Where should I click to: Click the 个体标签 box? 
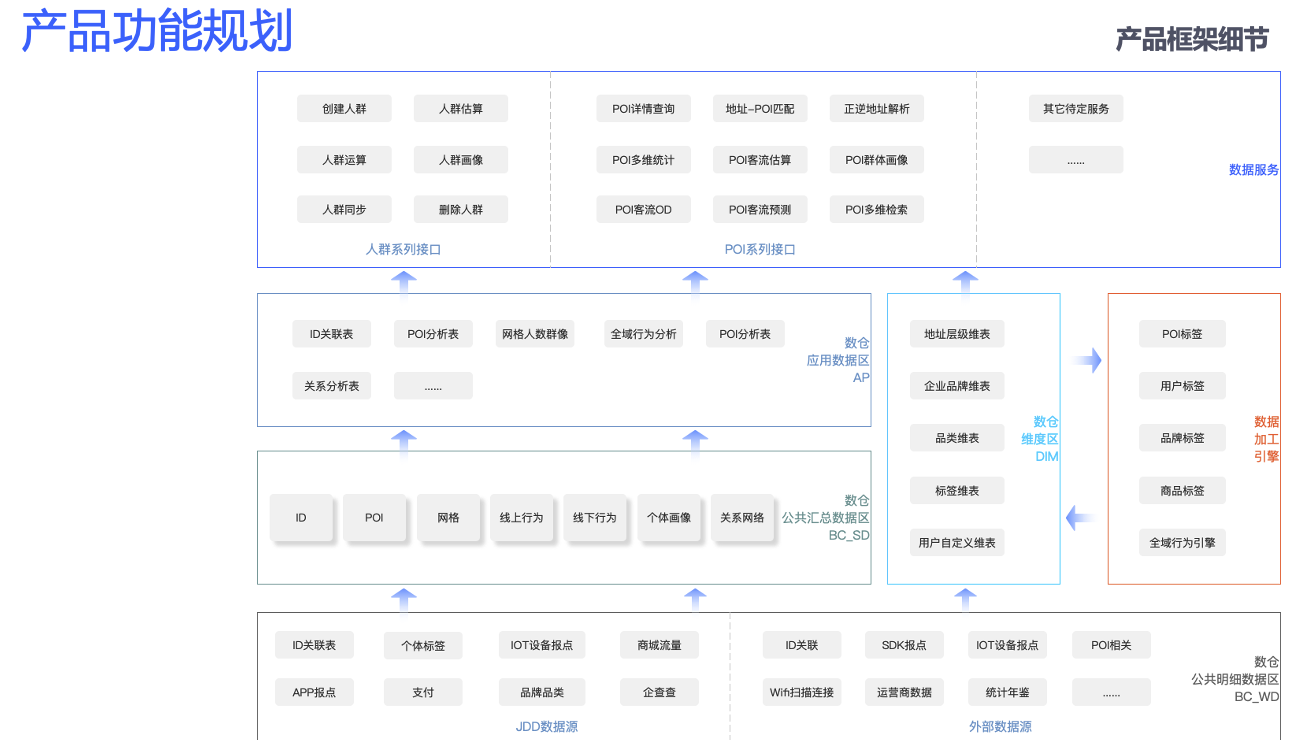[423, 646]
